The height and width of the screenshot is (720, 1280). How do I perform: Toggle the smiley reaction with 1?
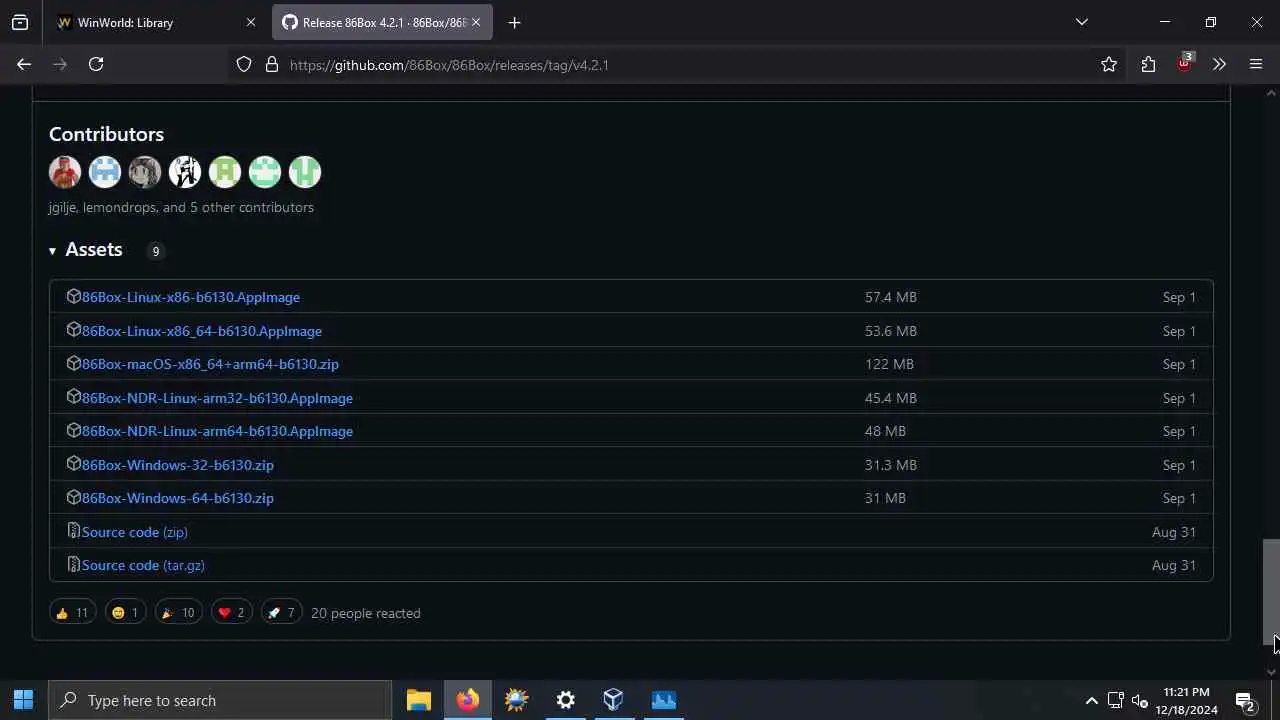[x=125, y=613]
